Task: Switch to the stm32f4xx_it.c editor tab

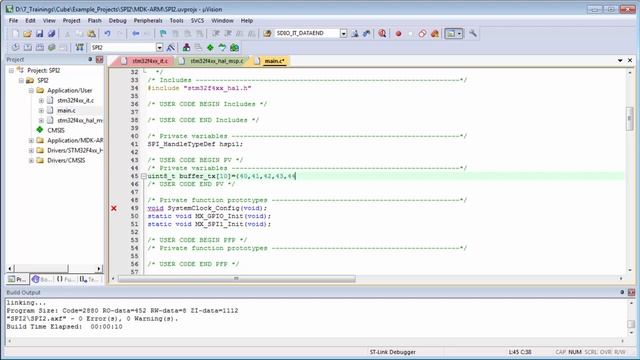Action: pos(146,61)
